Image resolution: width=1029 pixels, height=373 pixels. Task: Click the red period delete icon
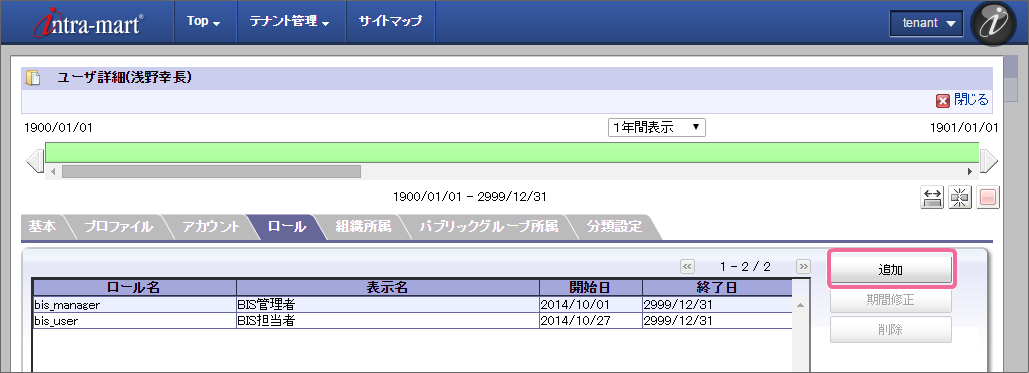coord(988,198)
